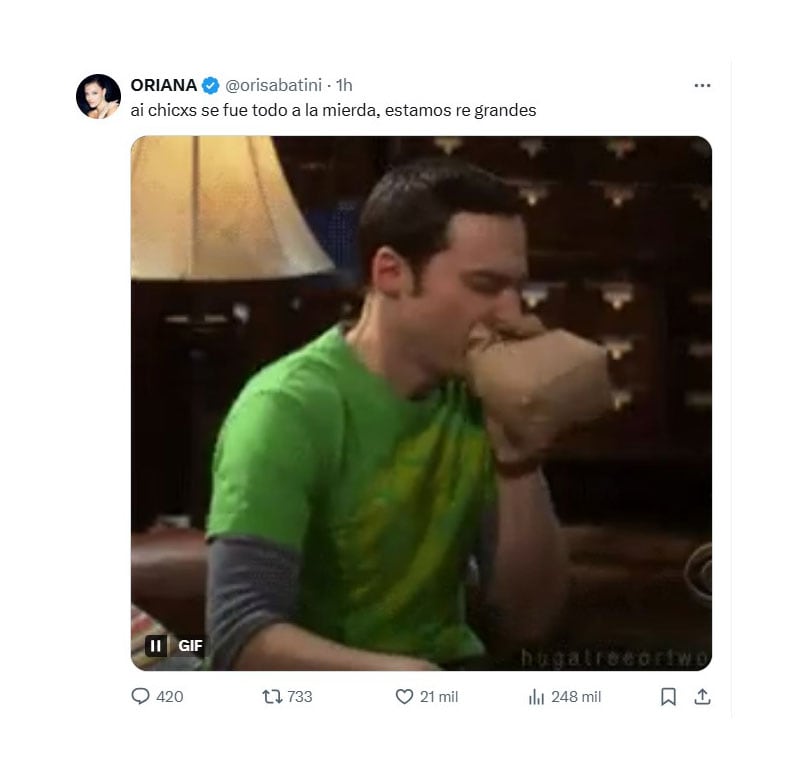Open the three-dot more options menu
The width and height of the screenshot is (794, 779).
point(702,86)
